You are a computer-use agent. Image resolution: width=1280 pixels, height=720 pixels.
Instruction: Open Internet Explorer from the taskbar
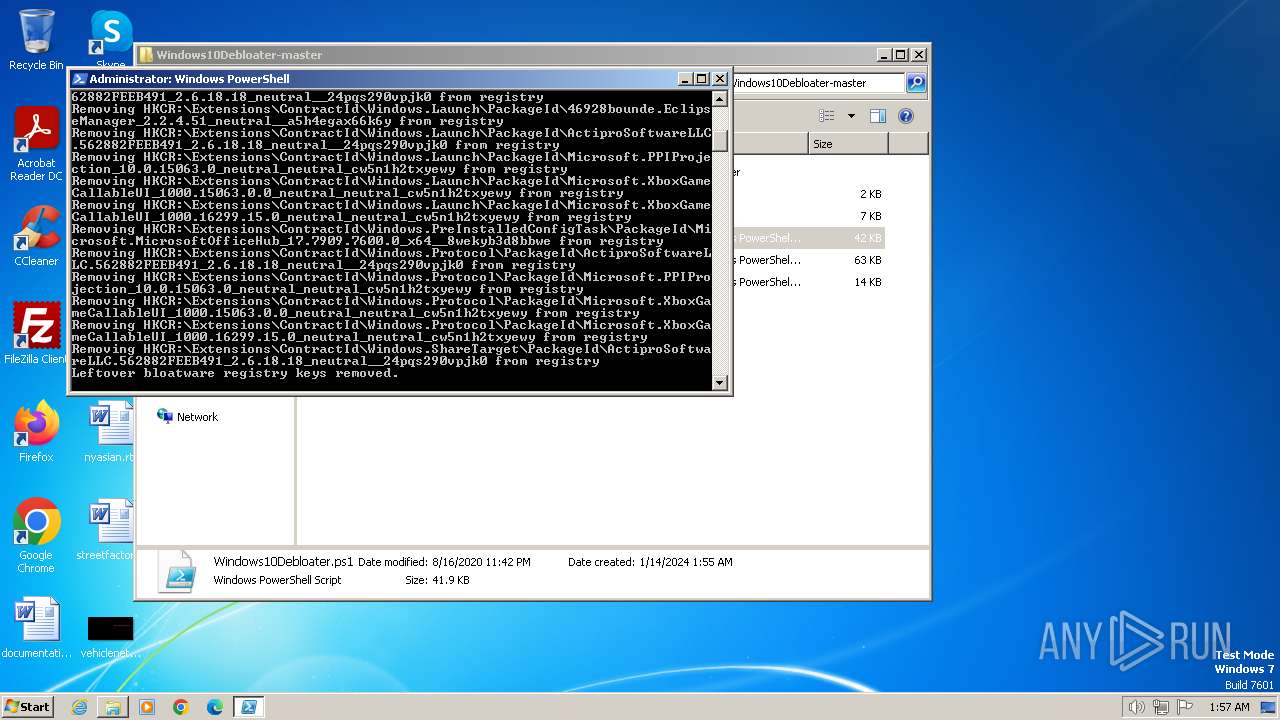[x=79, y=707]
